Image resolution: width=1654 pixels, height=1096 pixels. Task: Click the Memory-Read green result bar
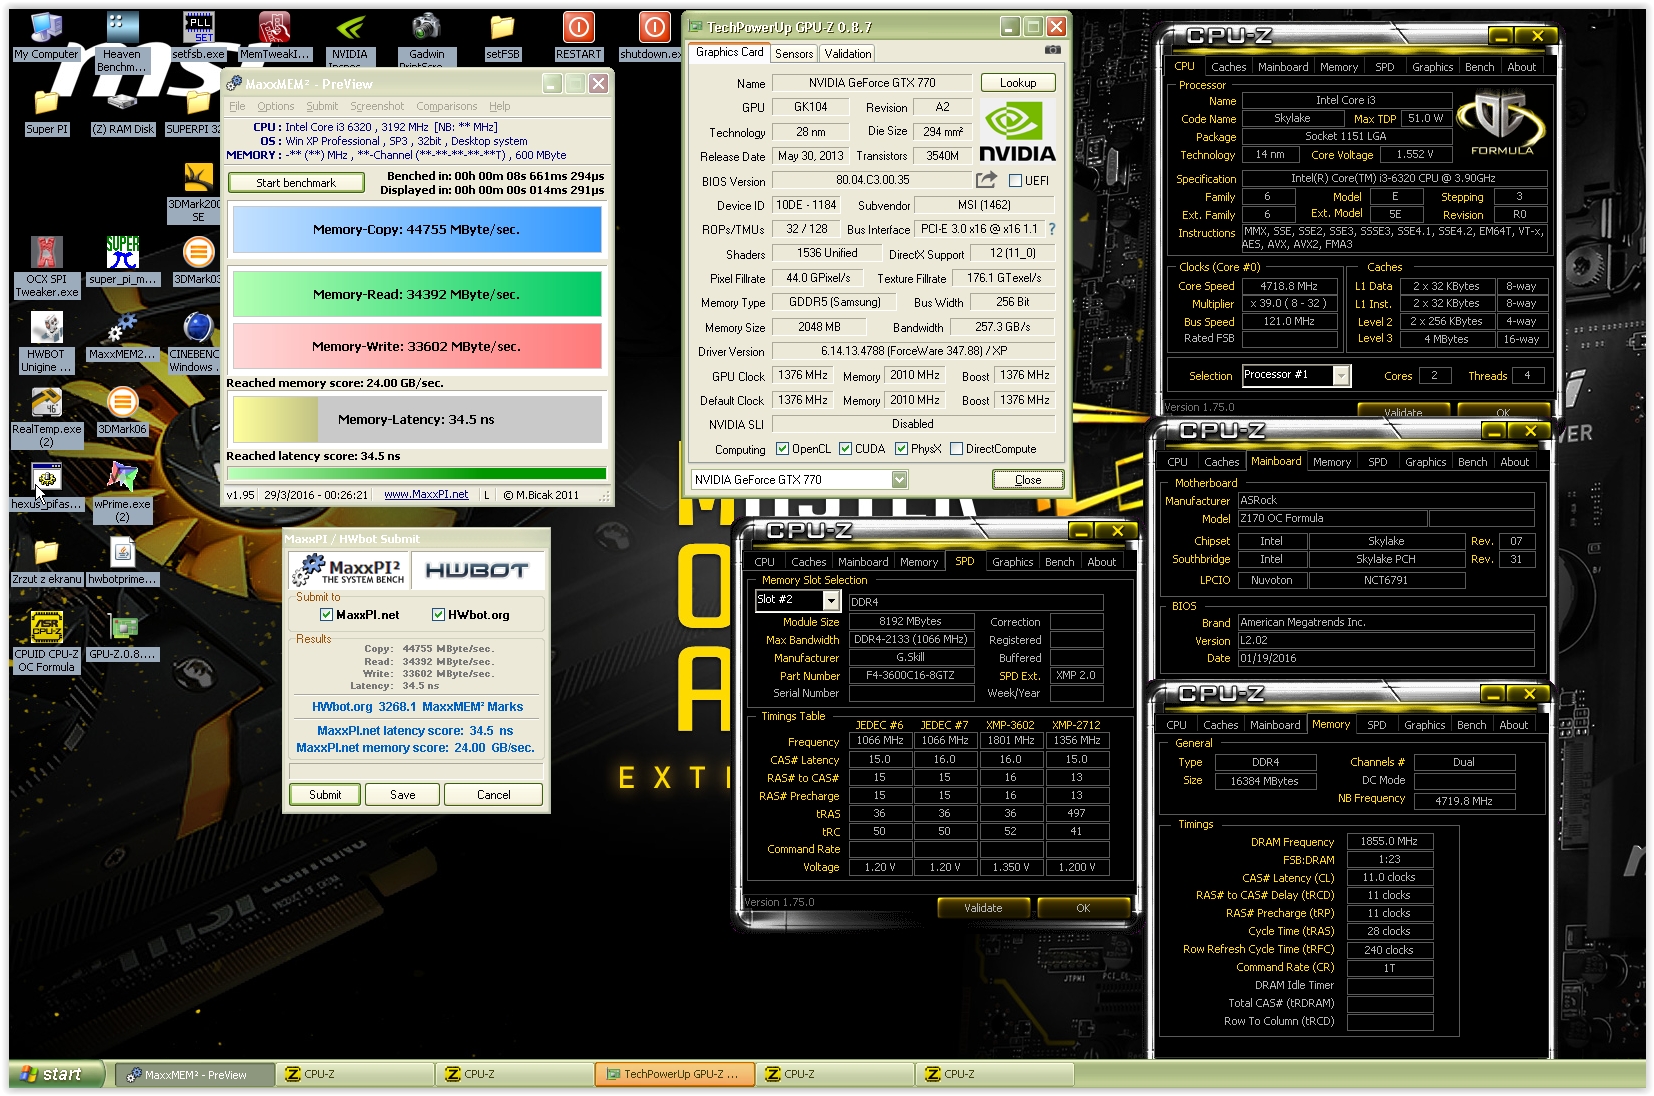pyautogui.click(x=417, y=294)
